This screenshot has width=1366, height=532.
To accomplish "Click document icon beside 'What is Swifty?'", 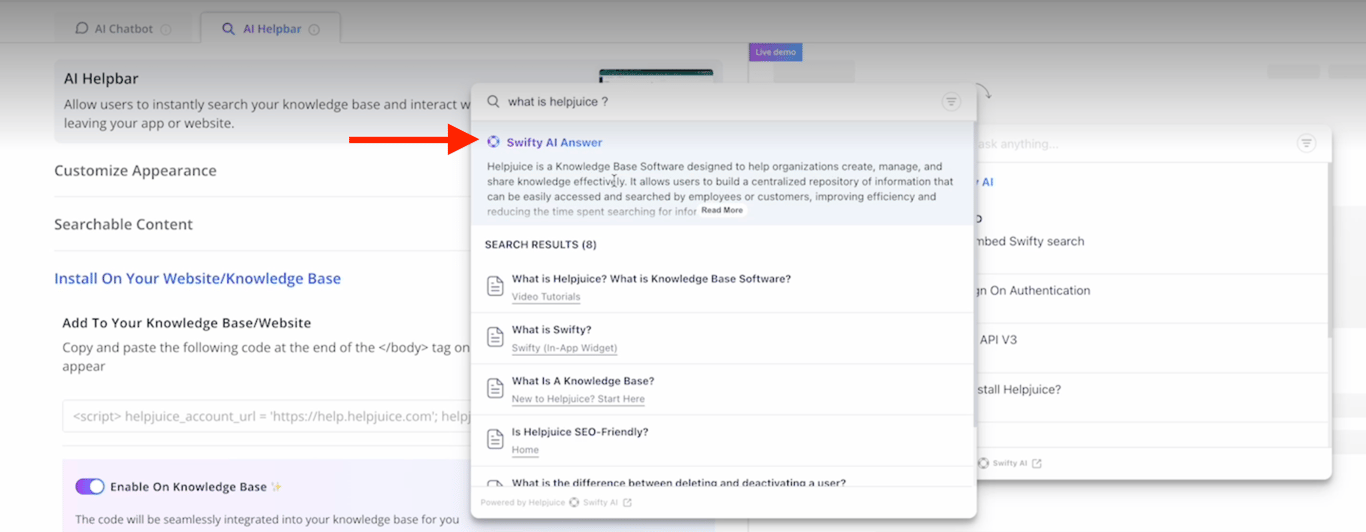I will point(495,338).
